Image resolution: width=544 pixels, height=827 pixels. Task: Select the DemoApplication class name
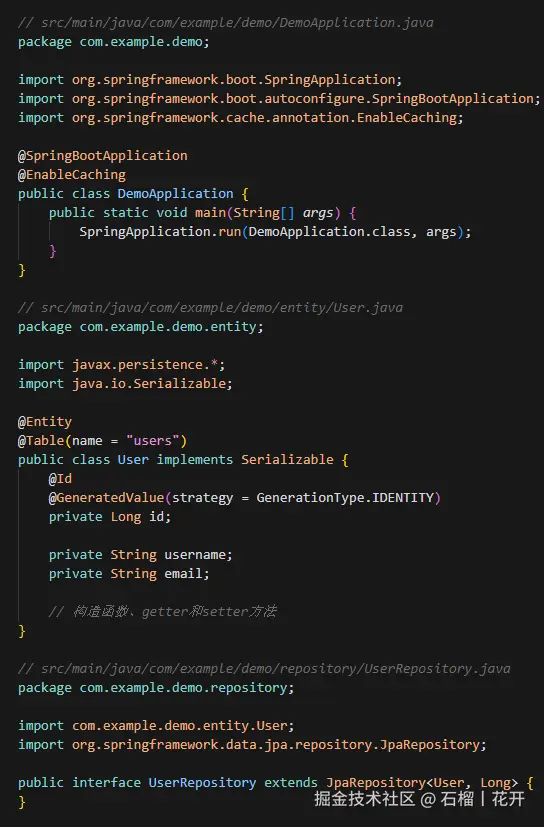point(175,194)
